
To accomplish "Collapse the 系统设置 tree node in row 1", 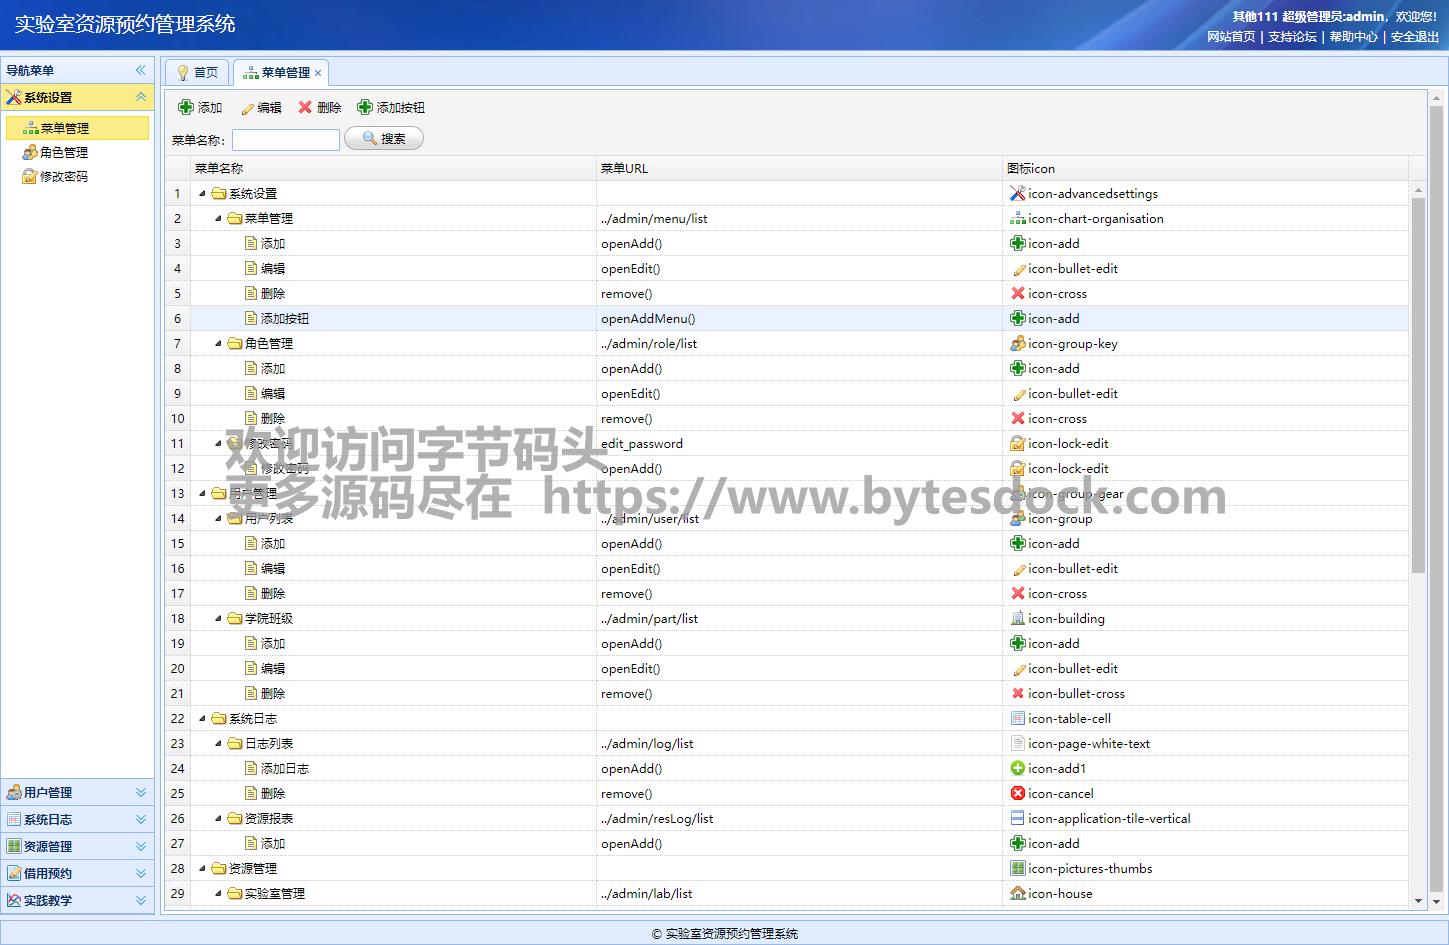I will 202,194.
